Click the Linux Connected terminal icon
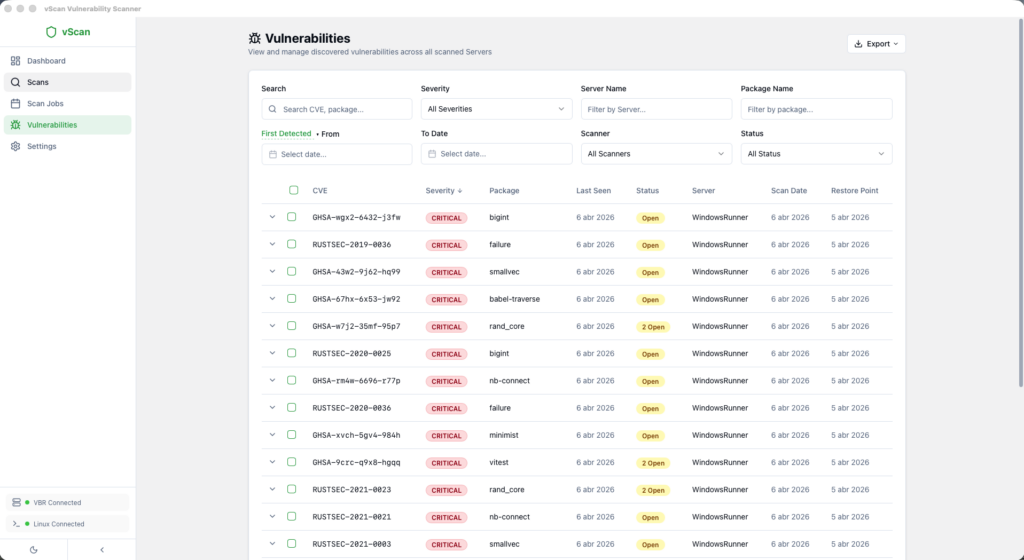1024x560 pixels. click(x=16, y=524)
